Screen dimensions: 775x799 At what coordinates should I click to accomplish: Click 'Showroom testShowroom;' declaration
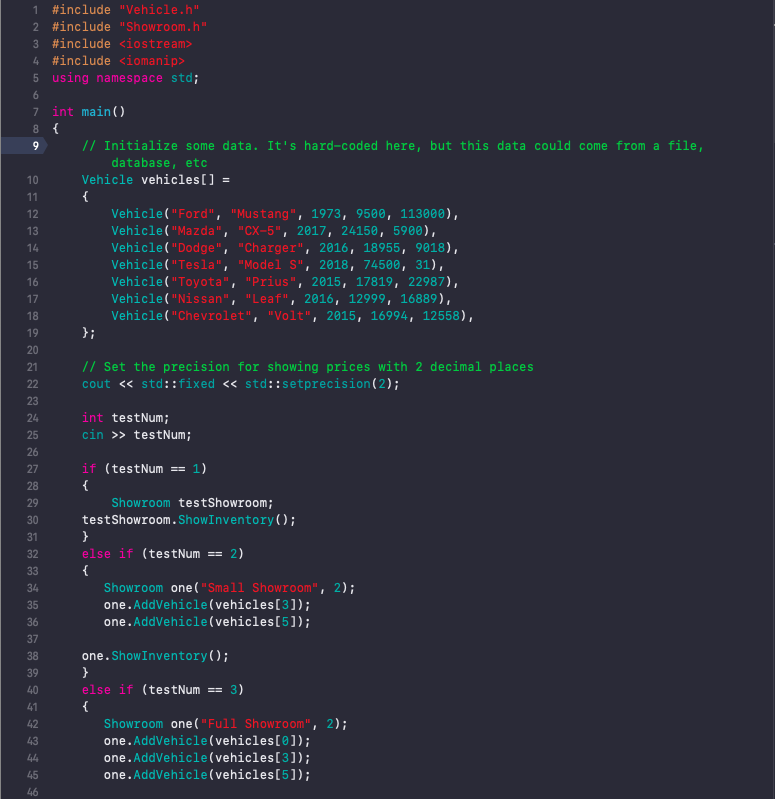coord(192,503)
